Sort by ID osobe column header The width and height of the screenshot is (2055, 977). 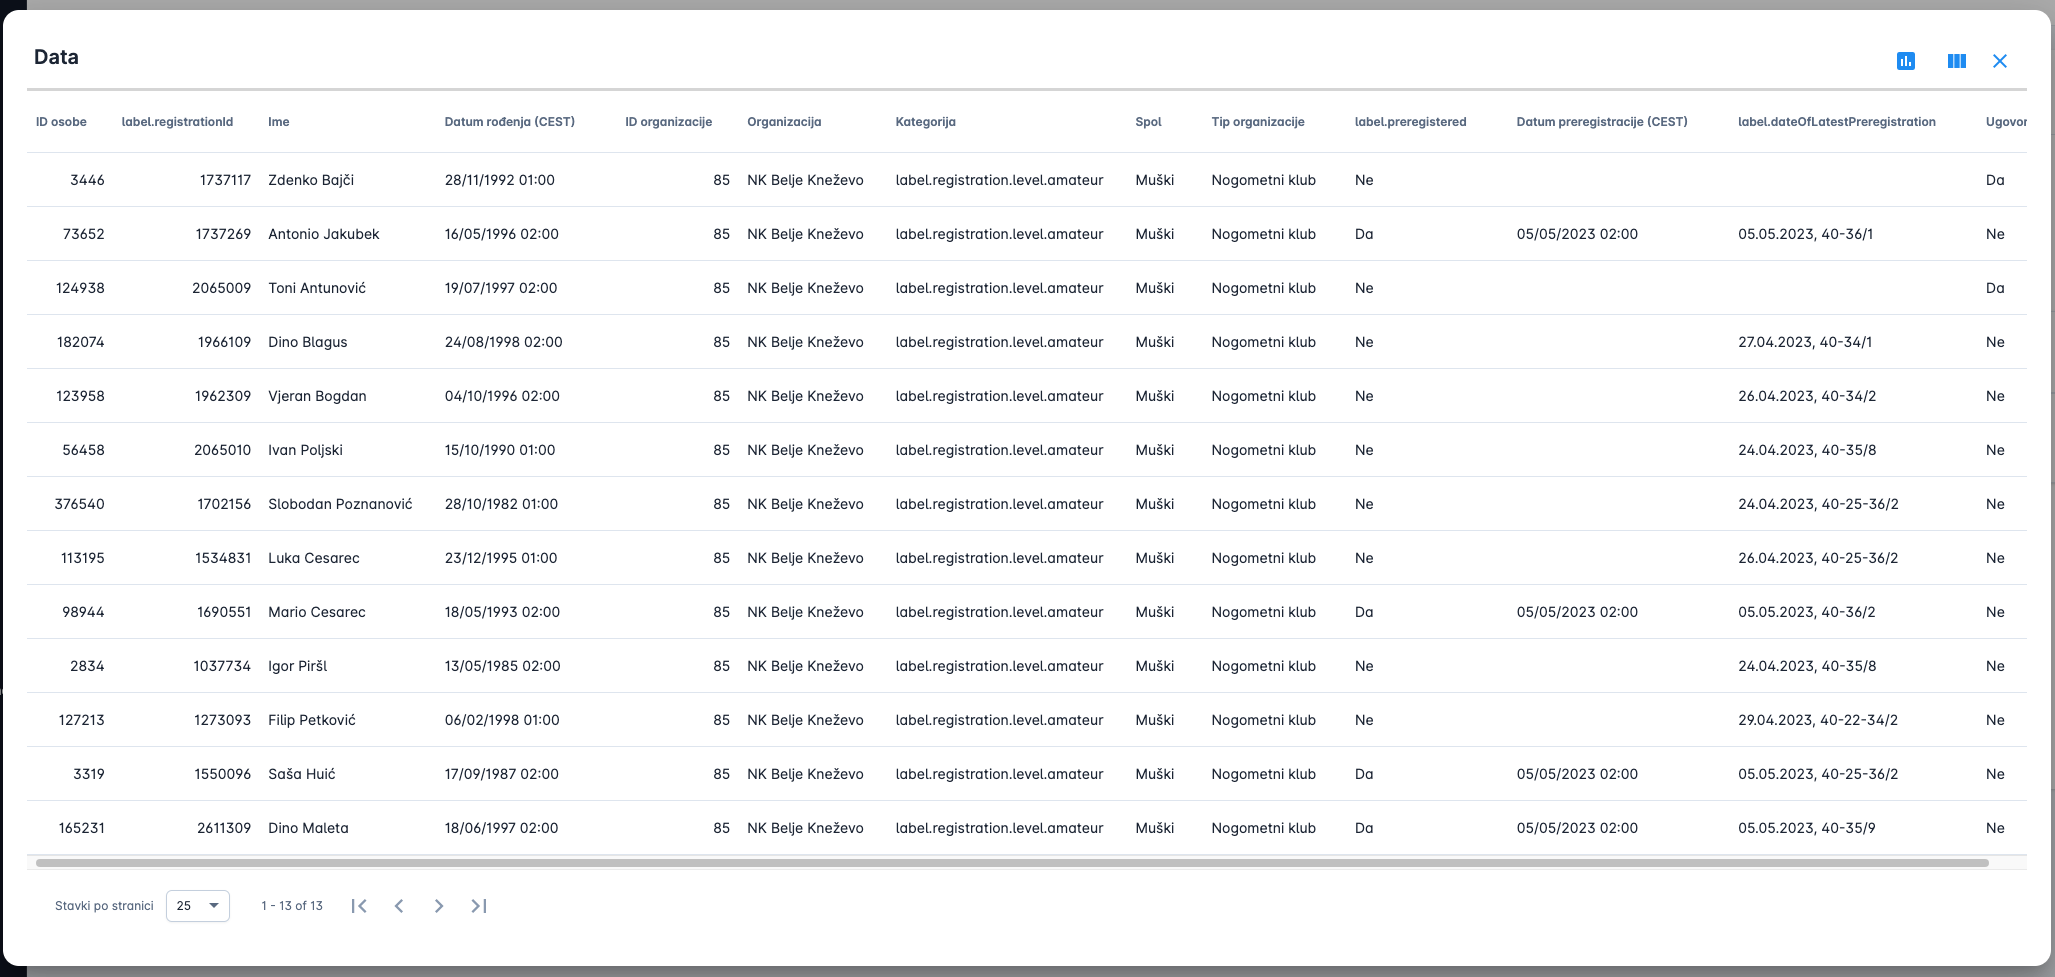pyautogui.click(x=61, y=122)
